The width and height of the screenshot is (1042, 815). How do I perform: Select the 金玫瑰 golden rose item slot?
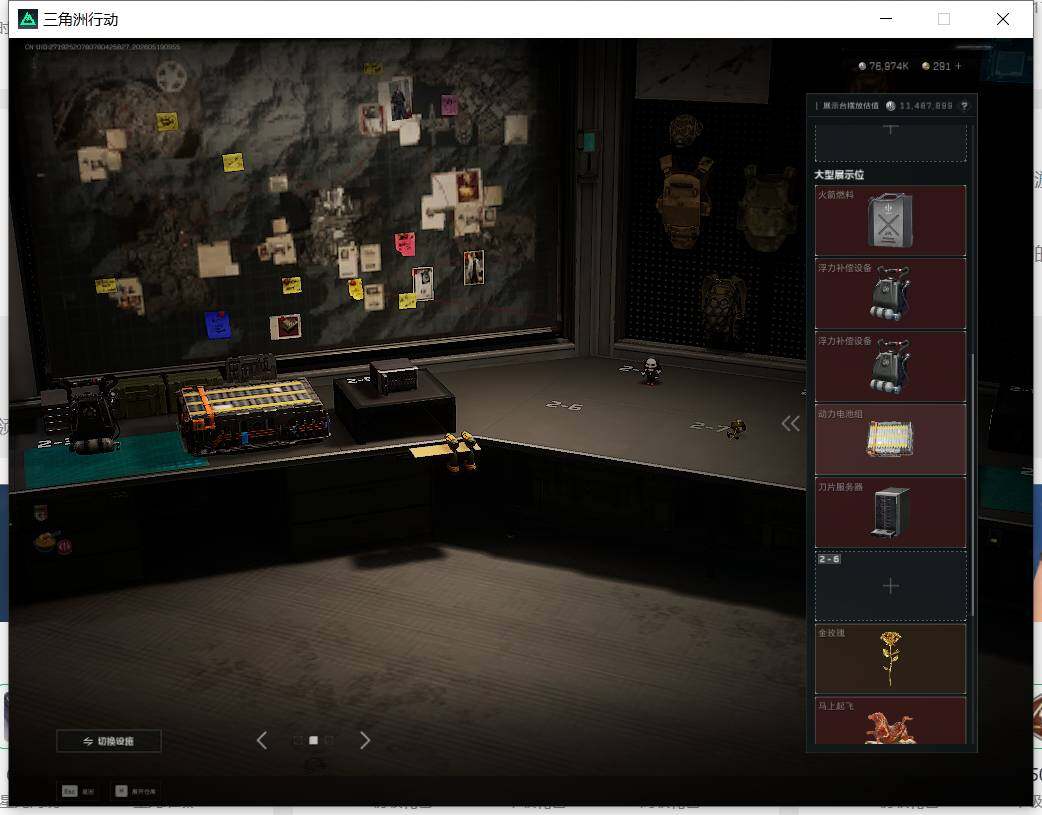coord(890,659)
